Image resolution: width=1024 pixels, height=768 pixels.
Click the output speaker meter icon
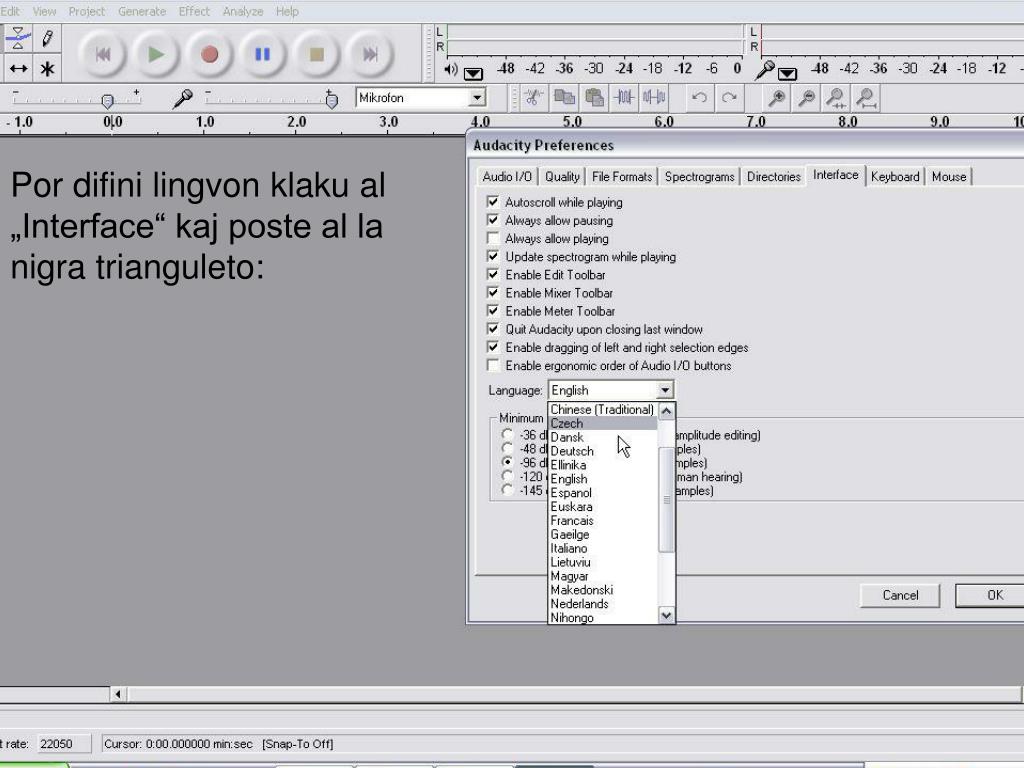pyautogui.click(x=451, y=69)
